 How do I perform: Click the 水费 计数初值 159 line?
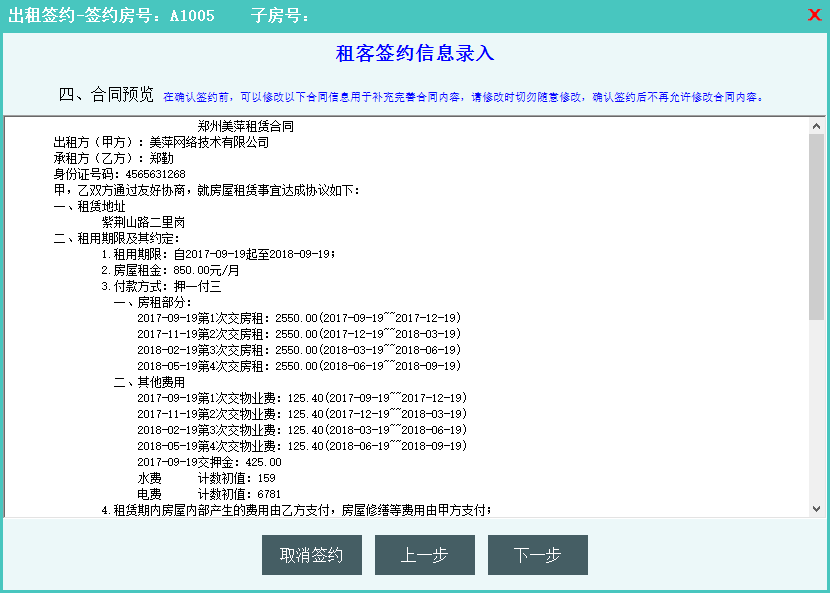tap(198, 478)
